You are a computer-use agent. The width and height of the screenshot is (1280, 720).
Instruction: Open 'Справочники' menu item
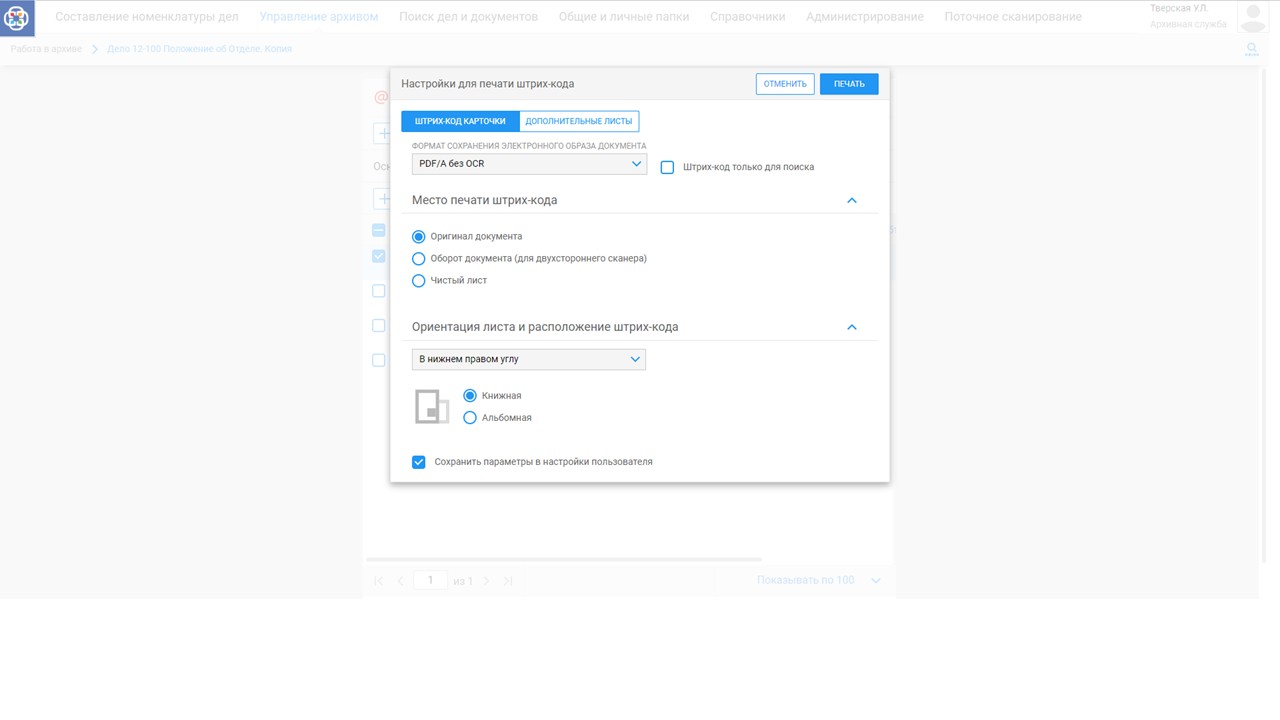tap(747, 17)
